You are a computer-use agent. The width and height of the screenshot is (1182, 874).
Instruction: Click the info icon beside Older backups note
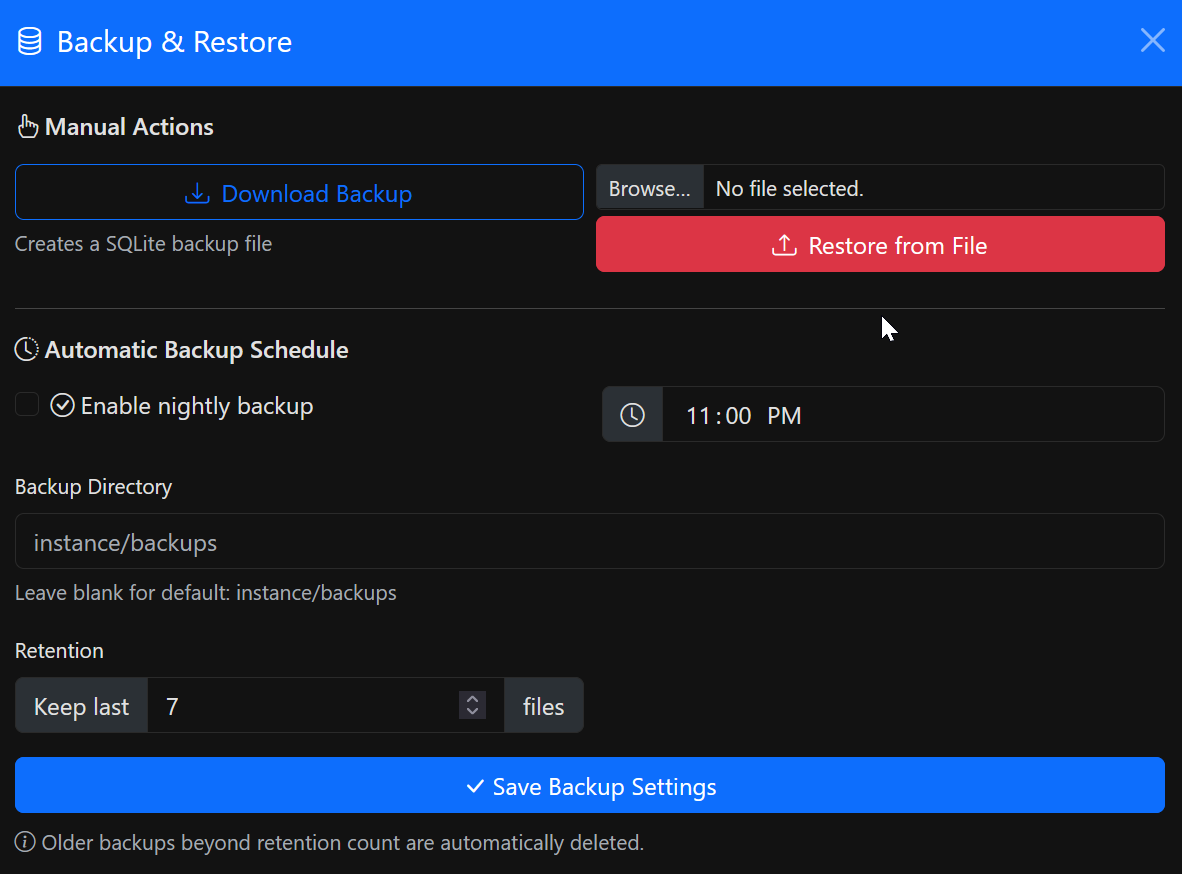click(x=25, y=842)
